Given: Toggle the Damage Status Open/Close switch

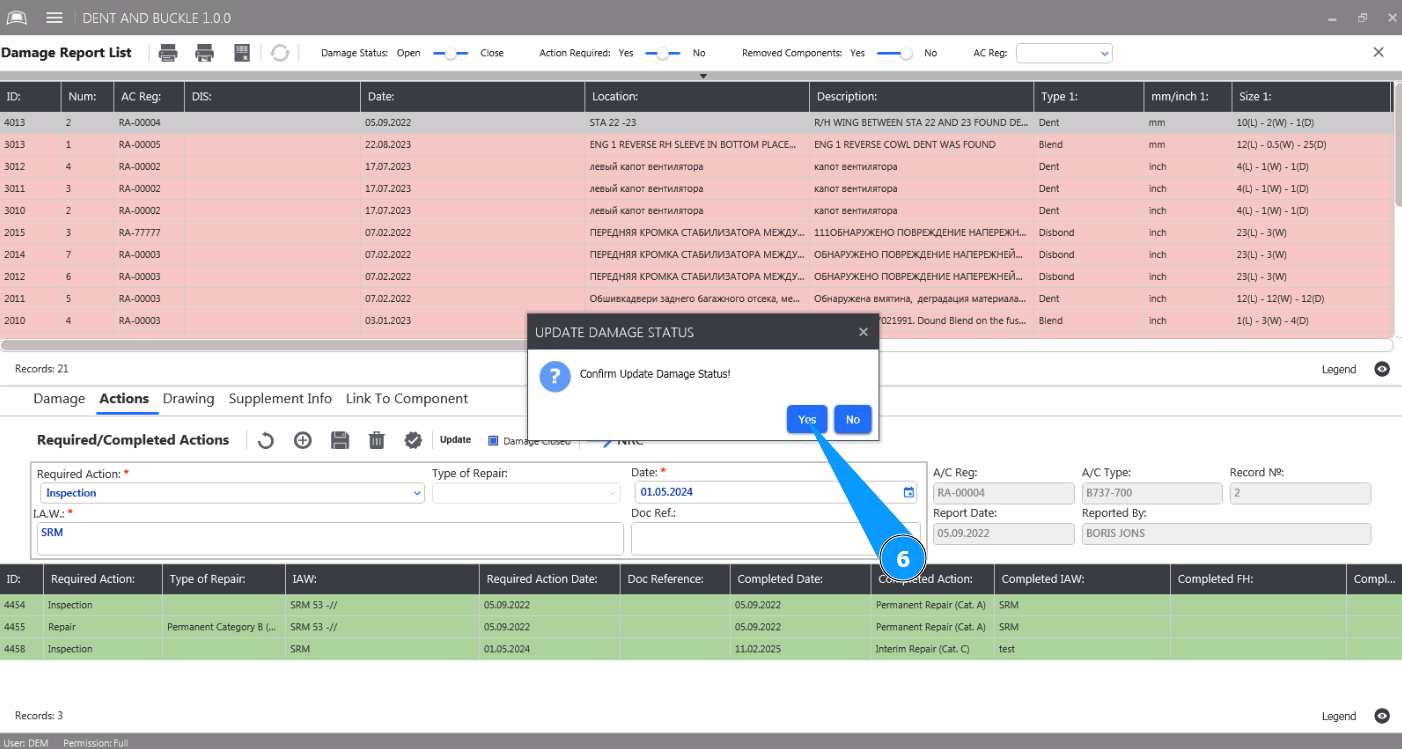Looking at the screenshot, I should pos(450,53).
